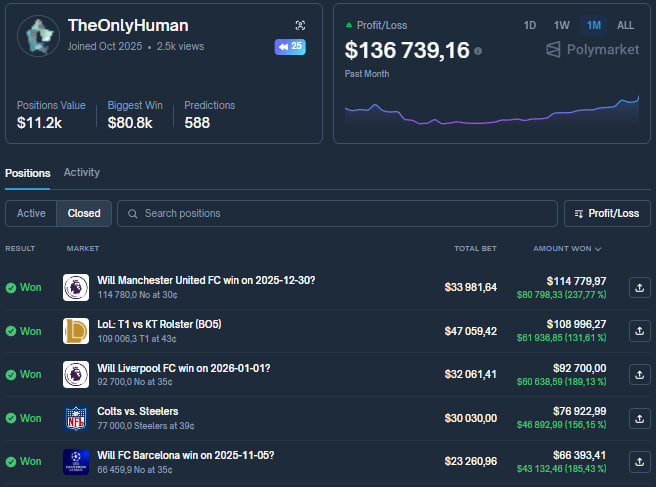Click the Won checkmark for FC Barcelona

(11, 462)
